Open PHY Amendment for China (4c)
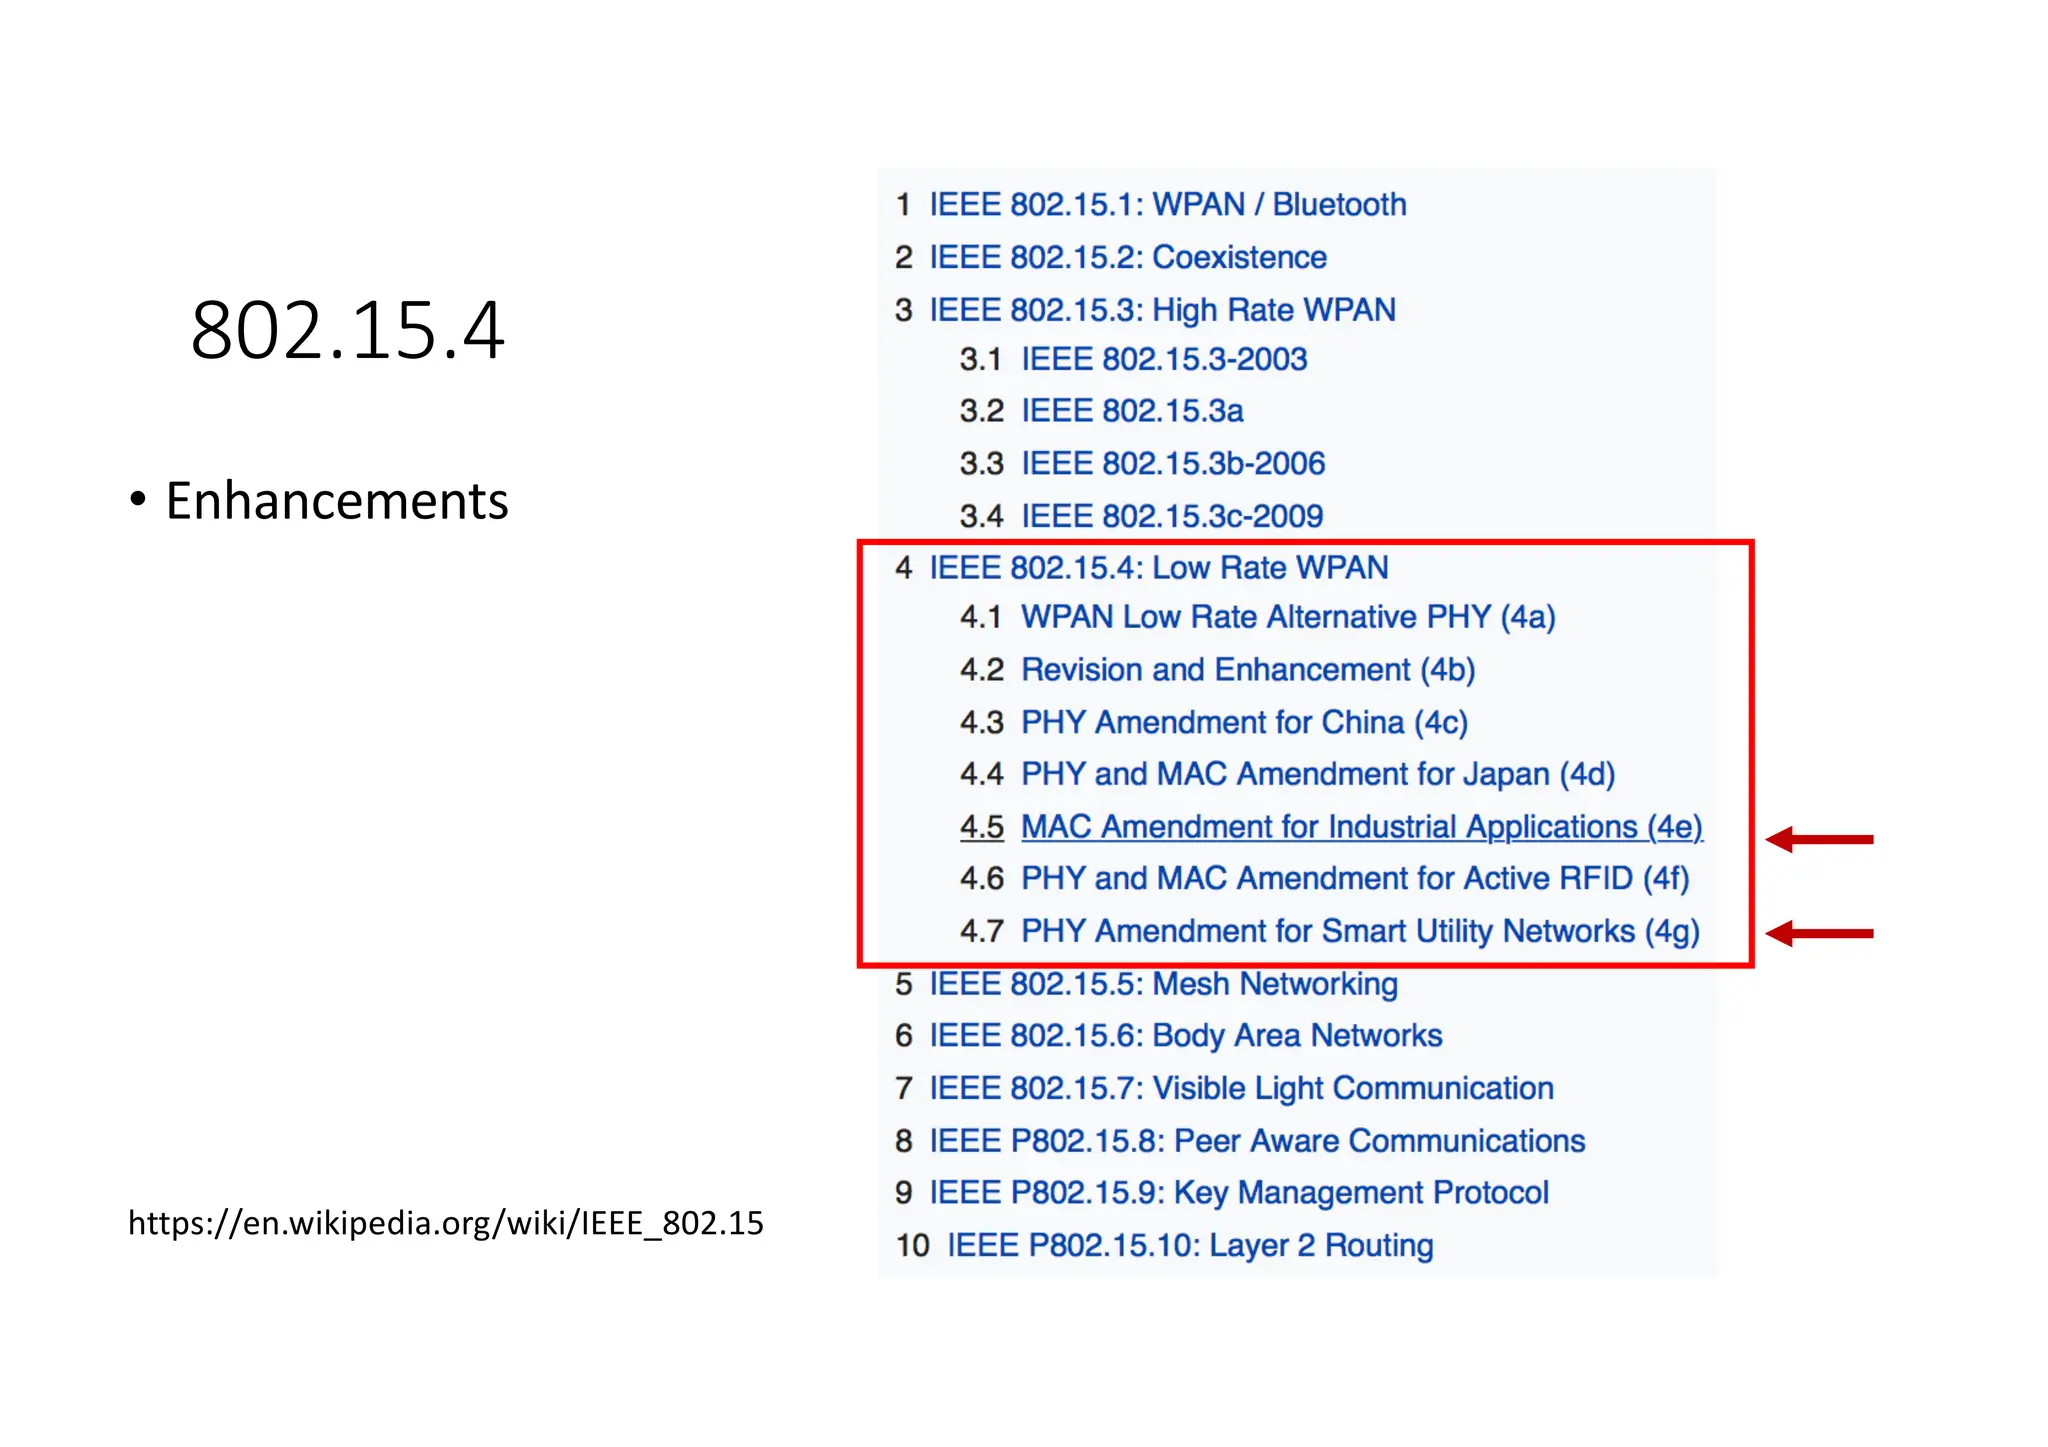 [x=1244, y=723]
